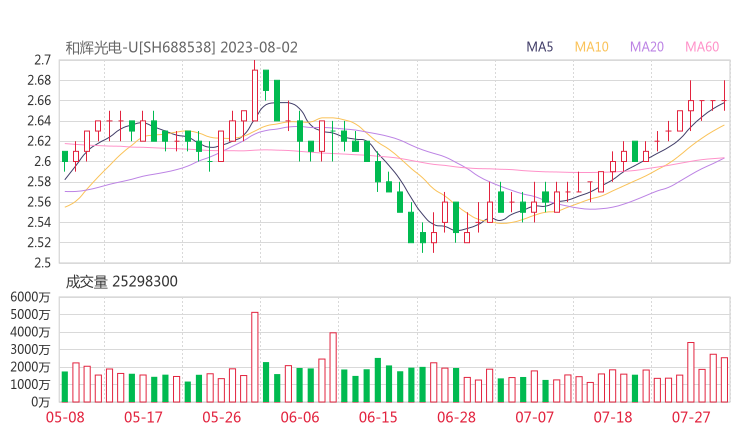Click the 2.58 price axis label
This screenshot has height=440, width=740.
[x=39, y=182]
